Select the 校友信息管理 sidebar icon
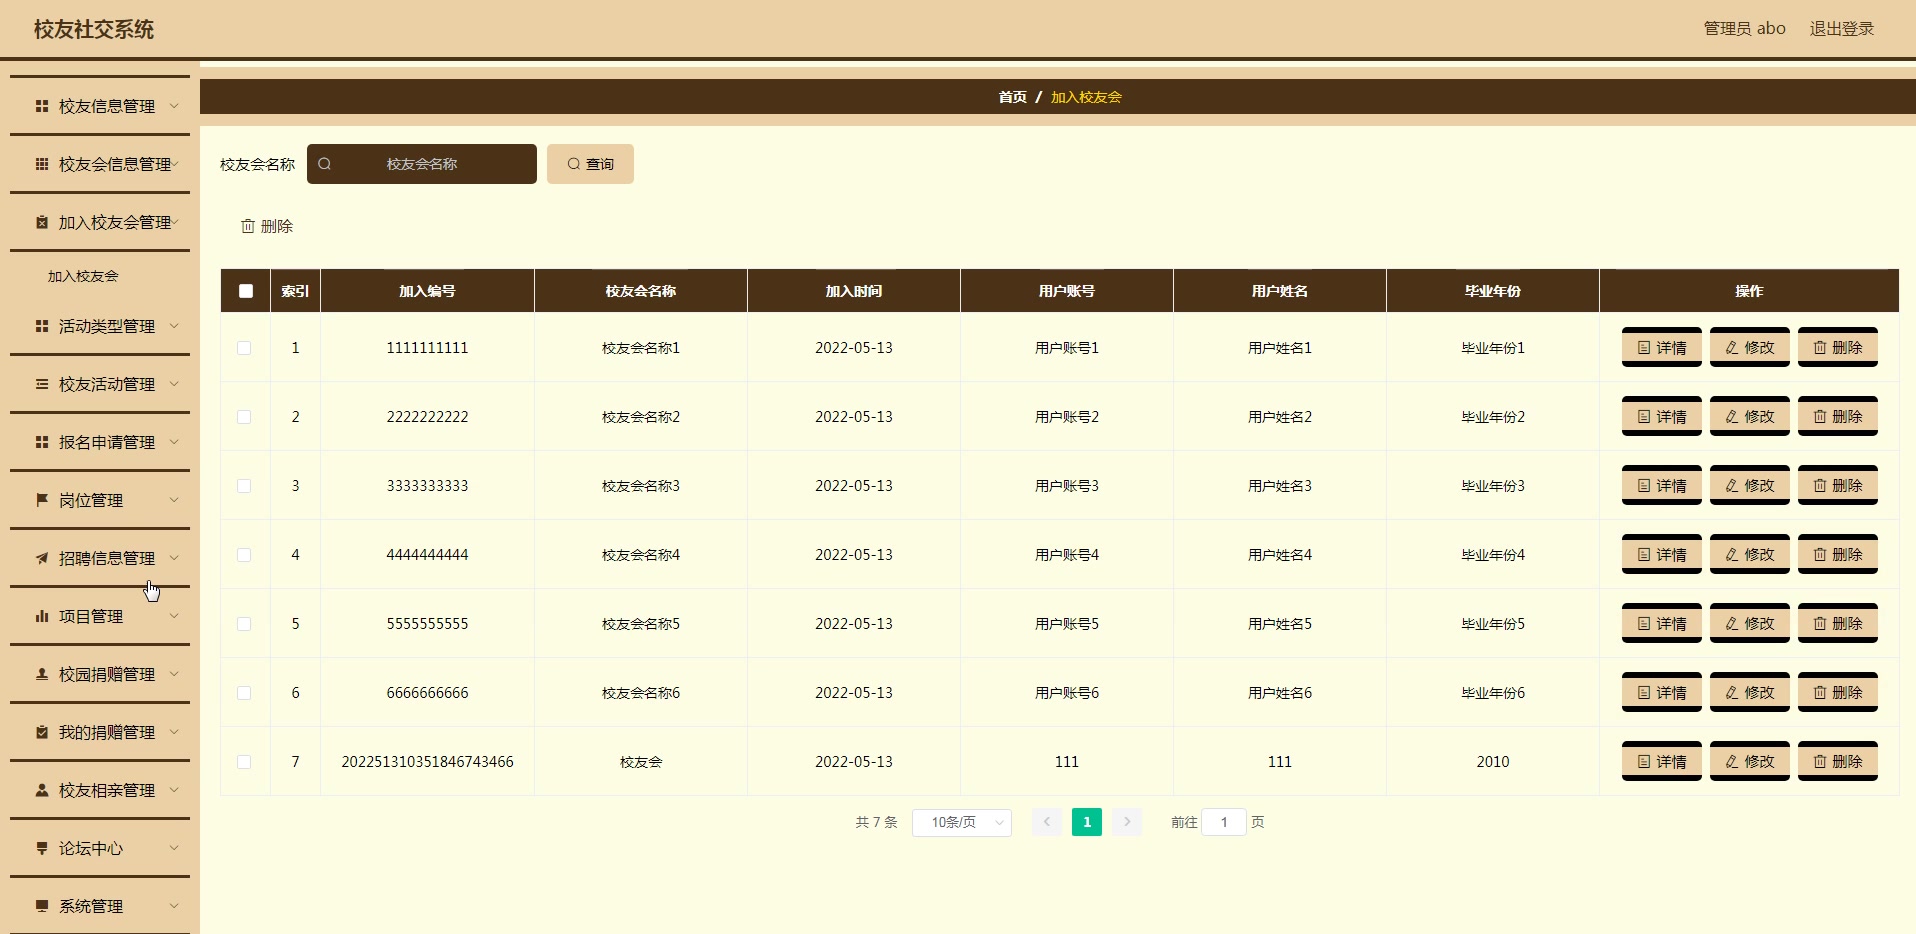The height and width of the screenshot is (934, 1916). tap(41, 106)
